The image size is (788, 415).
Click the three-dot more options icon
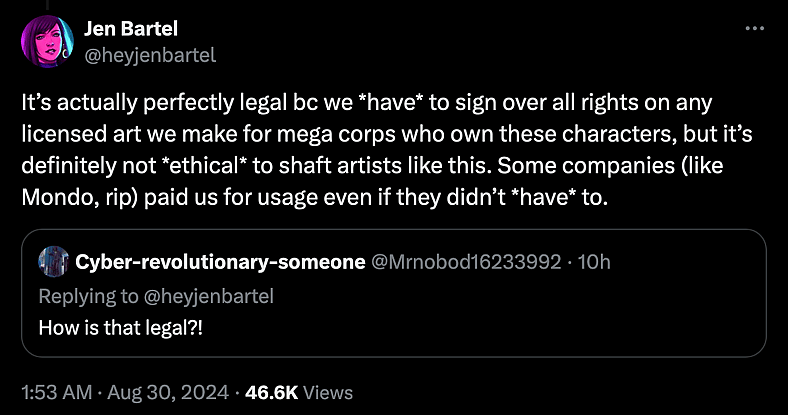pyautogui.click(x=754, y=29)
